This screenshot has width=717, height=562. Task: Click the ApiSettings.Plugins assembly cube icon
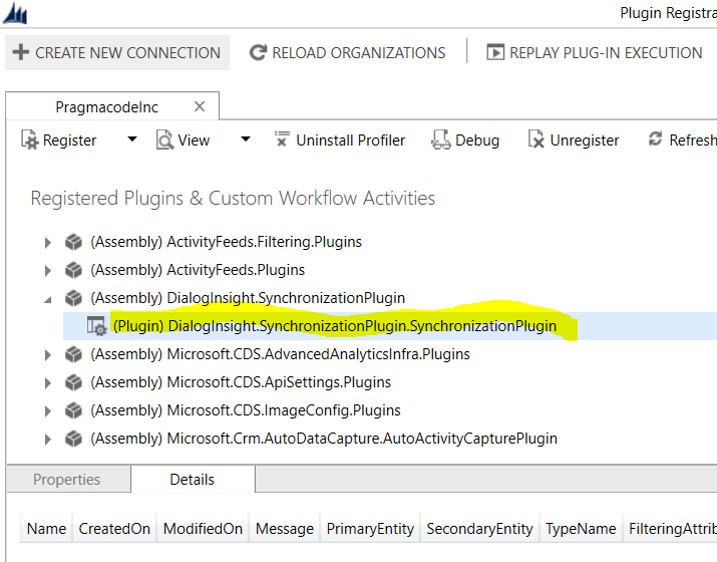point(73,382)
